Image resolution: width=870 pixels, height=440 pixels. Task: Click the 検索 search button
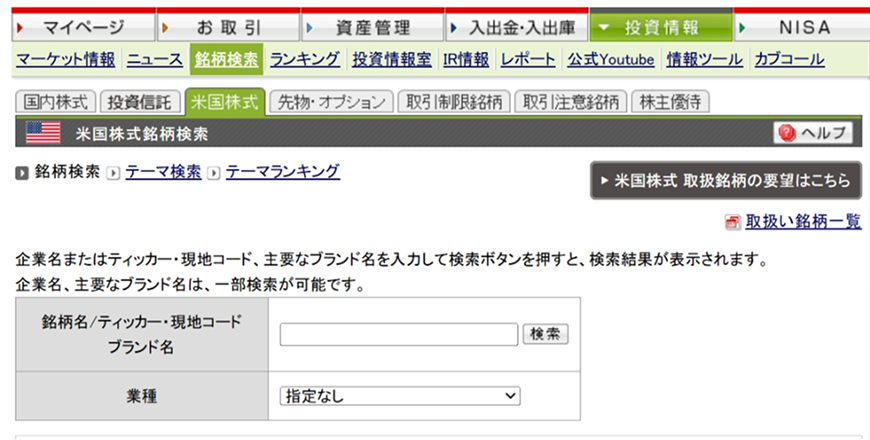tap(545, 334)
